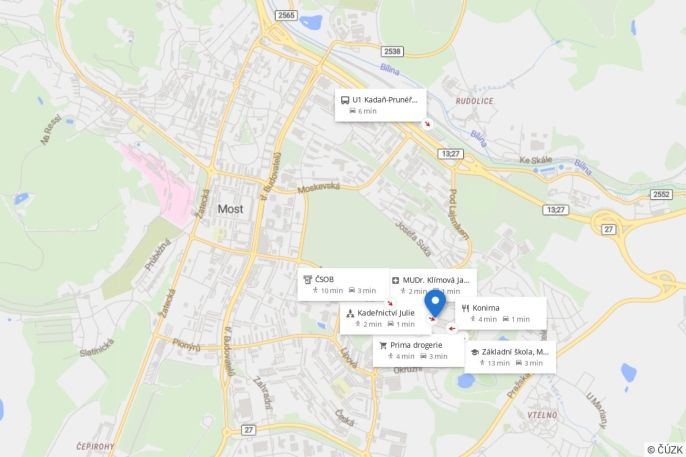Open the ČSOB point of interest card

click(x=343, y=285)
